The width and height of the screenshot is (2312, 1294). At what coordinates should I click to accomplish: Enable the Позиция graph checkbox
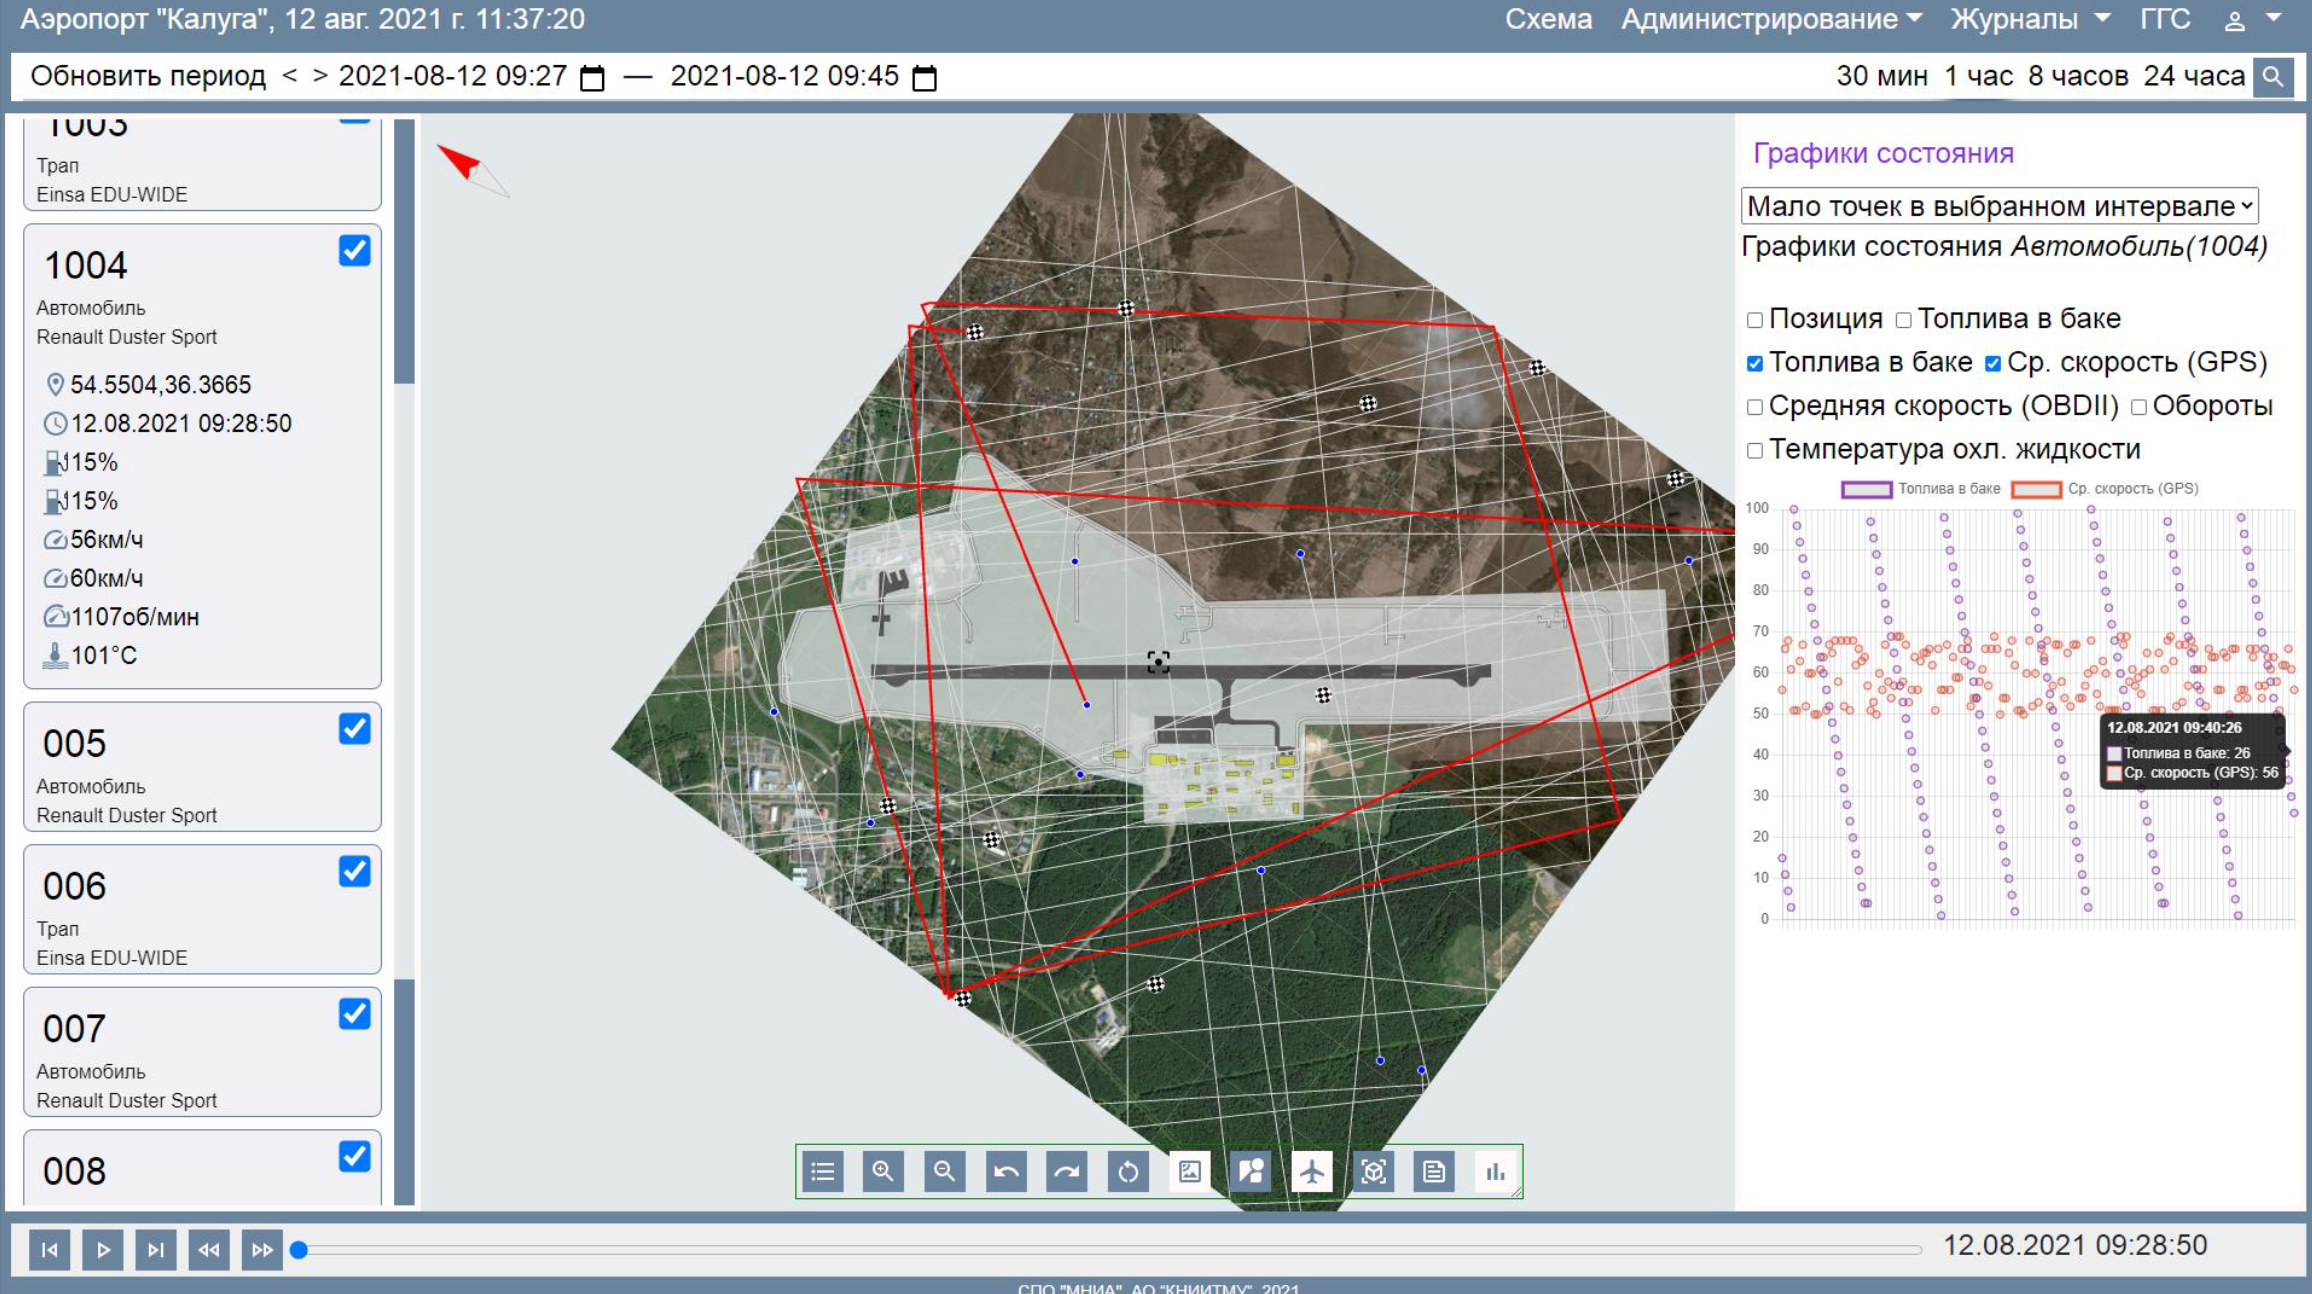(x=1754, y=320)
